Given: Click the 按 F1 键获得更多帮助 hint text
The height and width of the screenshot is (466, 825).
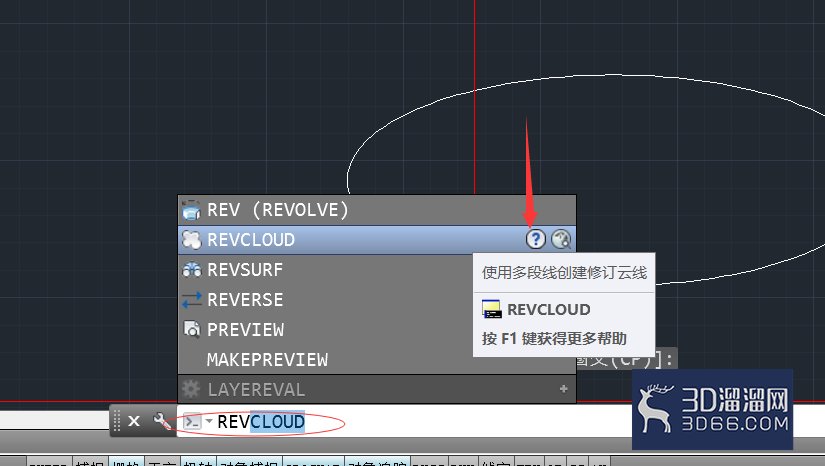Looking at the screenshot, I should click(554, 338).
